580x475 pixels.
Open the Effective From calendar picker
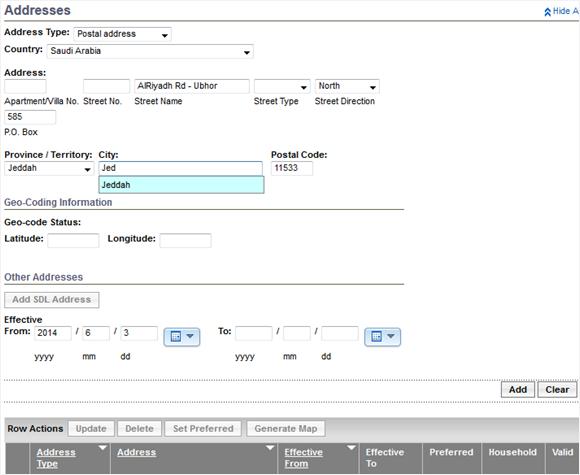tap(182, 337)
